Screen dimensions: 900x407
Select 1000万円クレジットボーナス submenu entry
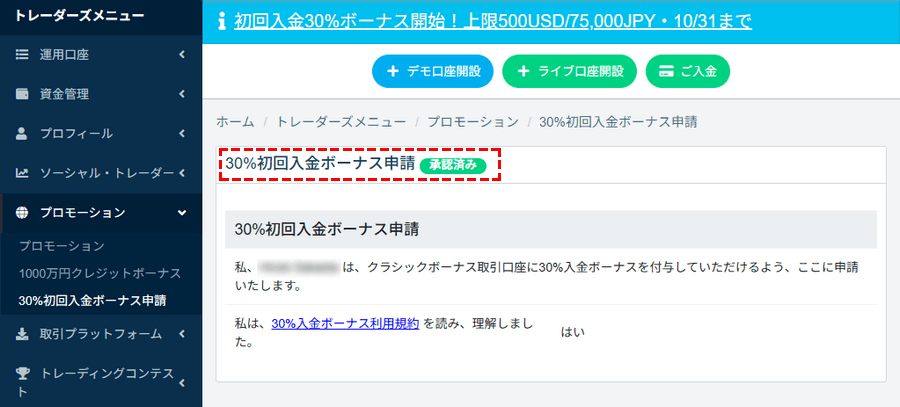[100, 273]
